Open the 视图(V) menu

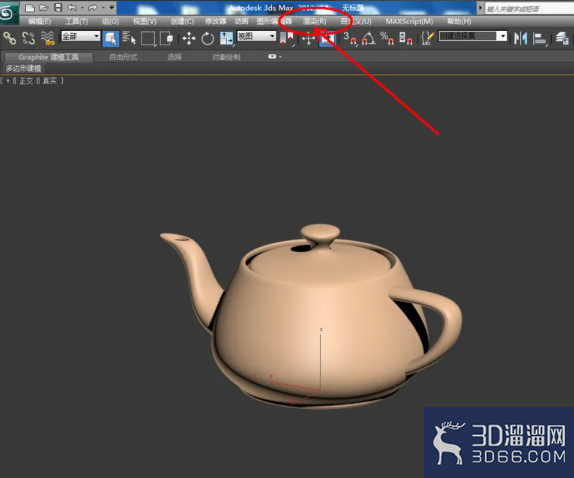145,21
